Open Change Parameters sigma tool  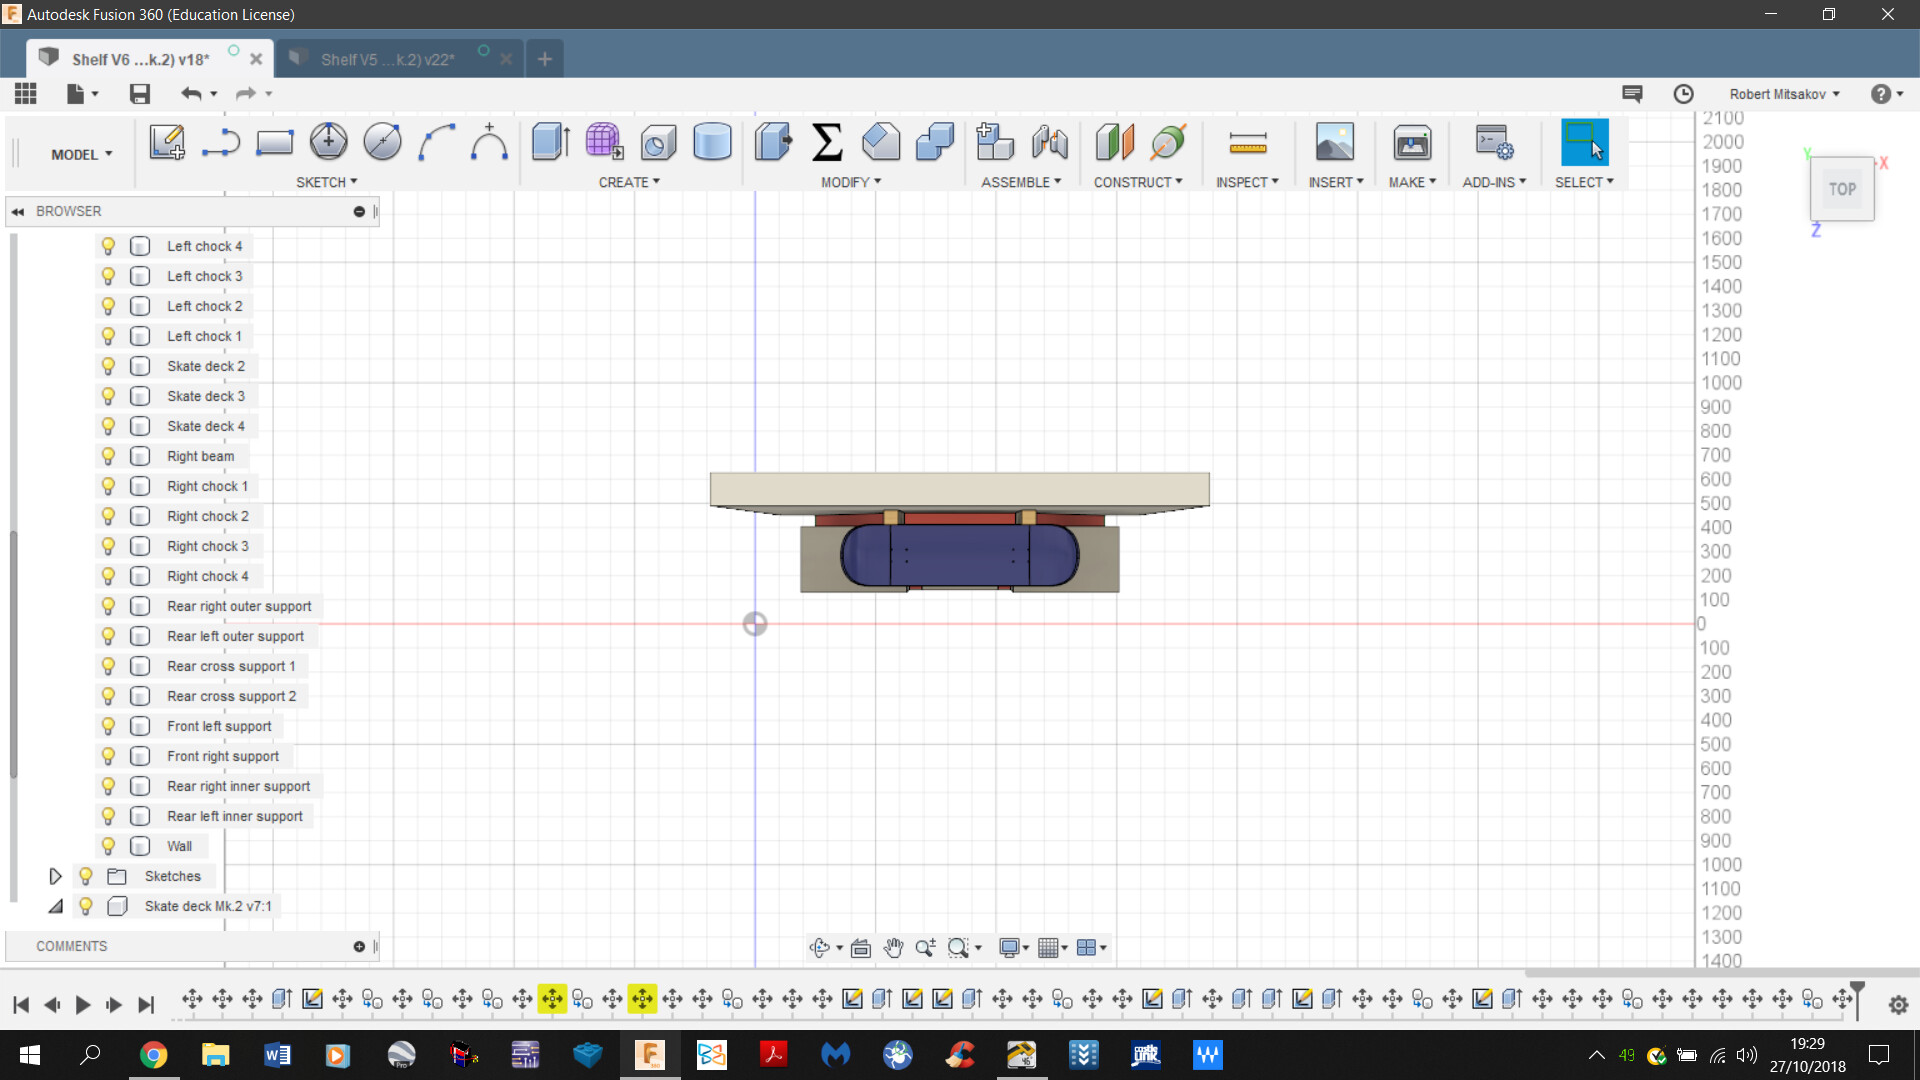pos(827,142)
